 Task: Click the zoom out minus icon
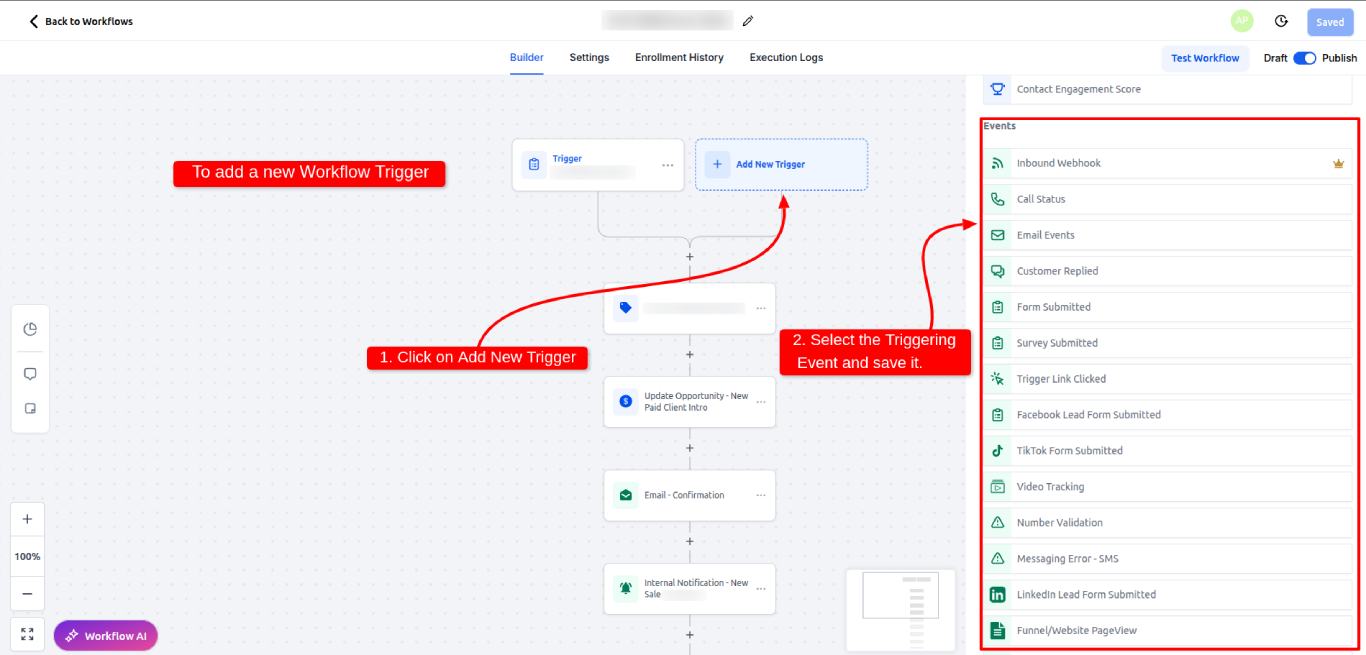tap(28, 593)
